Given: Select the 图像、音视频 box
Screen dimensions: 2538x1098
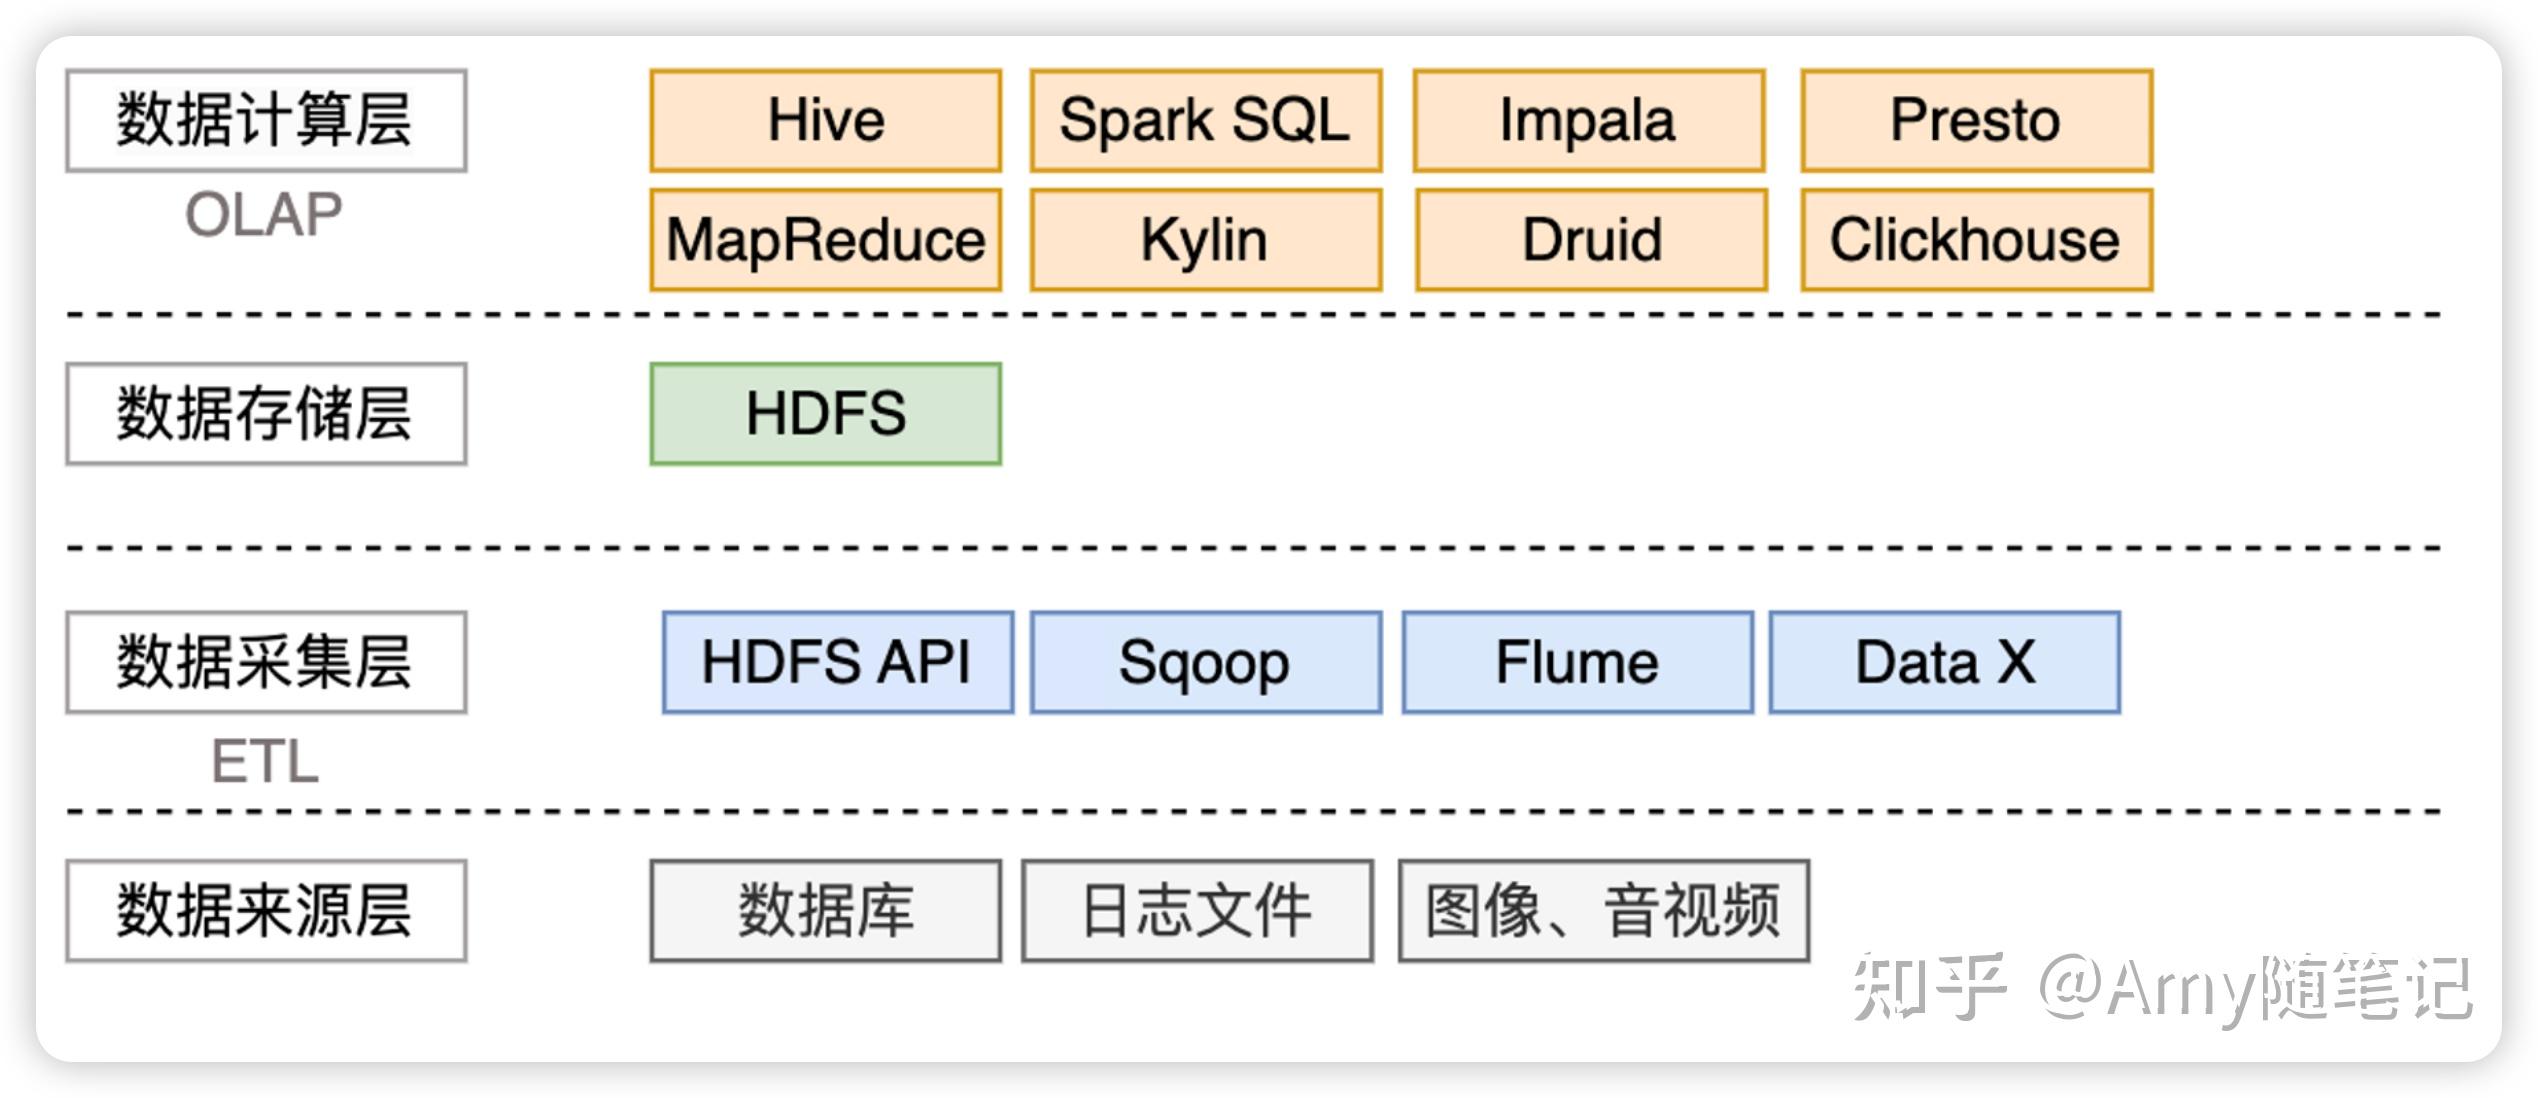Looking at the screenshot, I should click(x=1604, y=911).
